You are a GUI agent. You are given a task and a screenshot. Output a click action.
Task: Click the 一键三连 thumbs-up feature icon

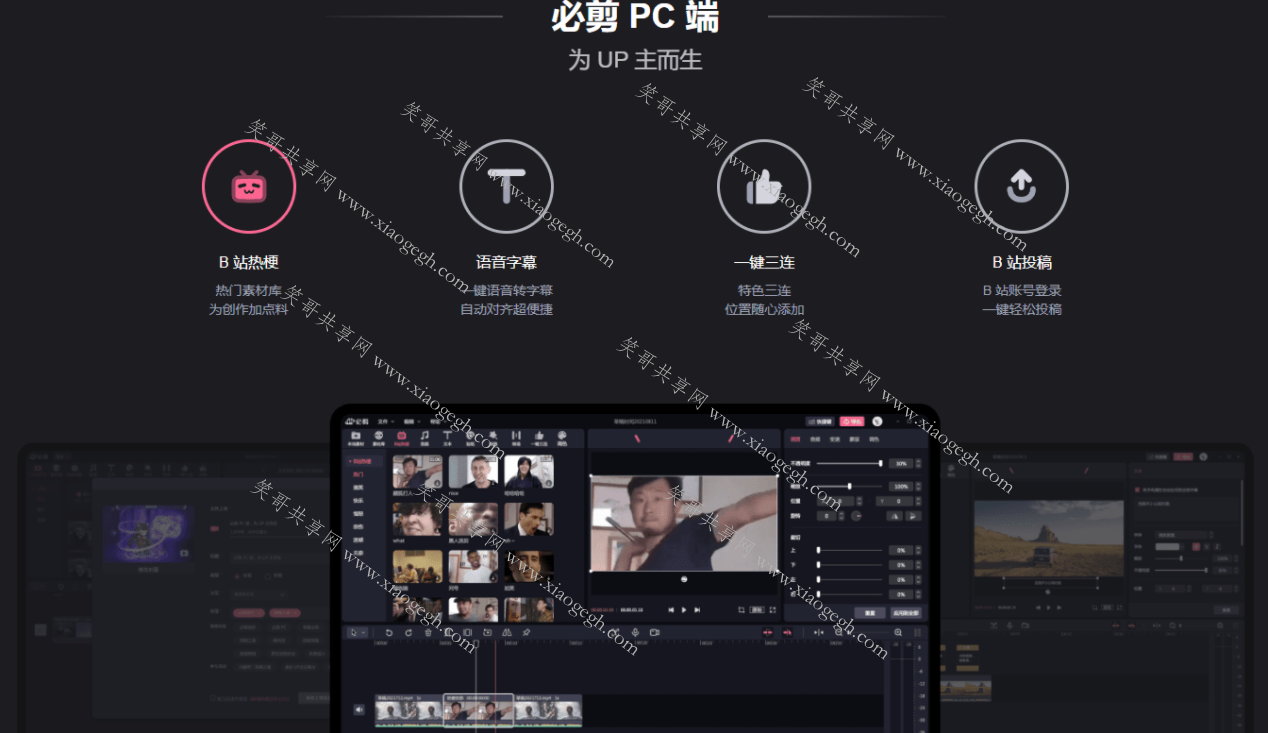pos(764,186)
